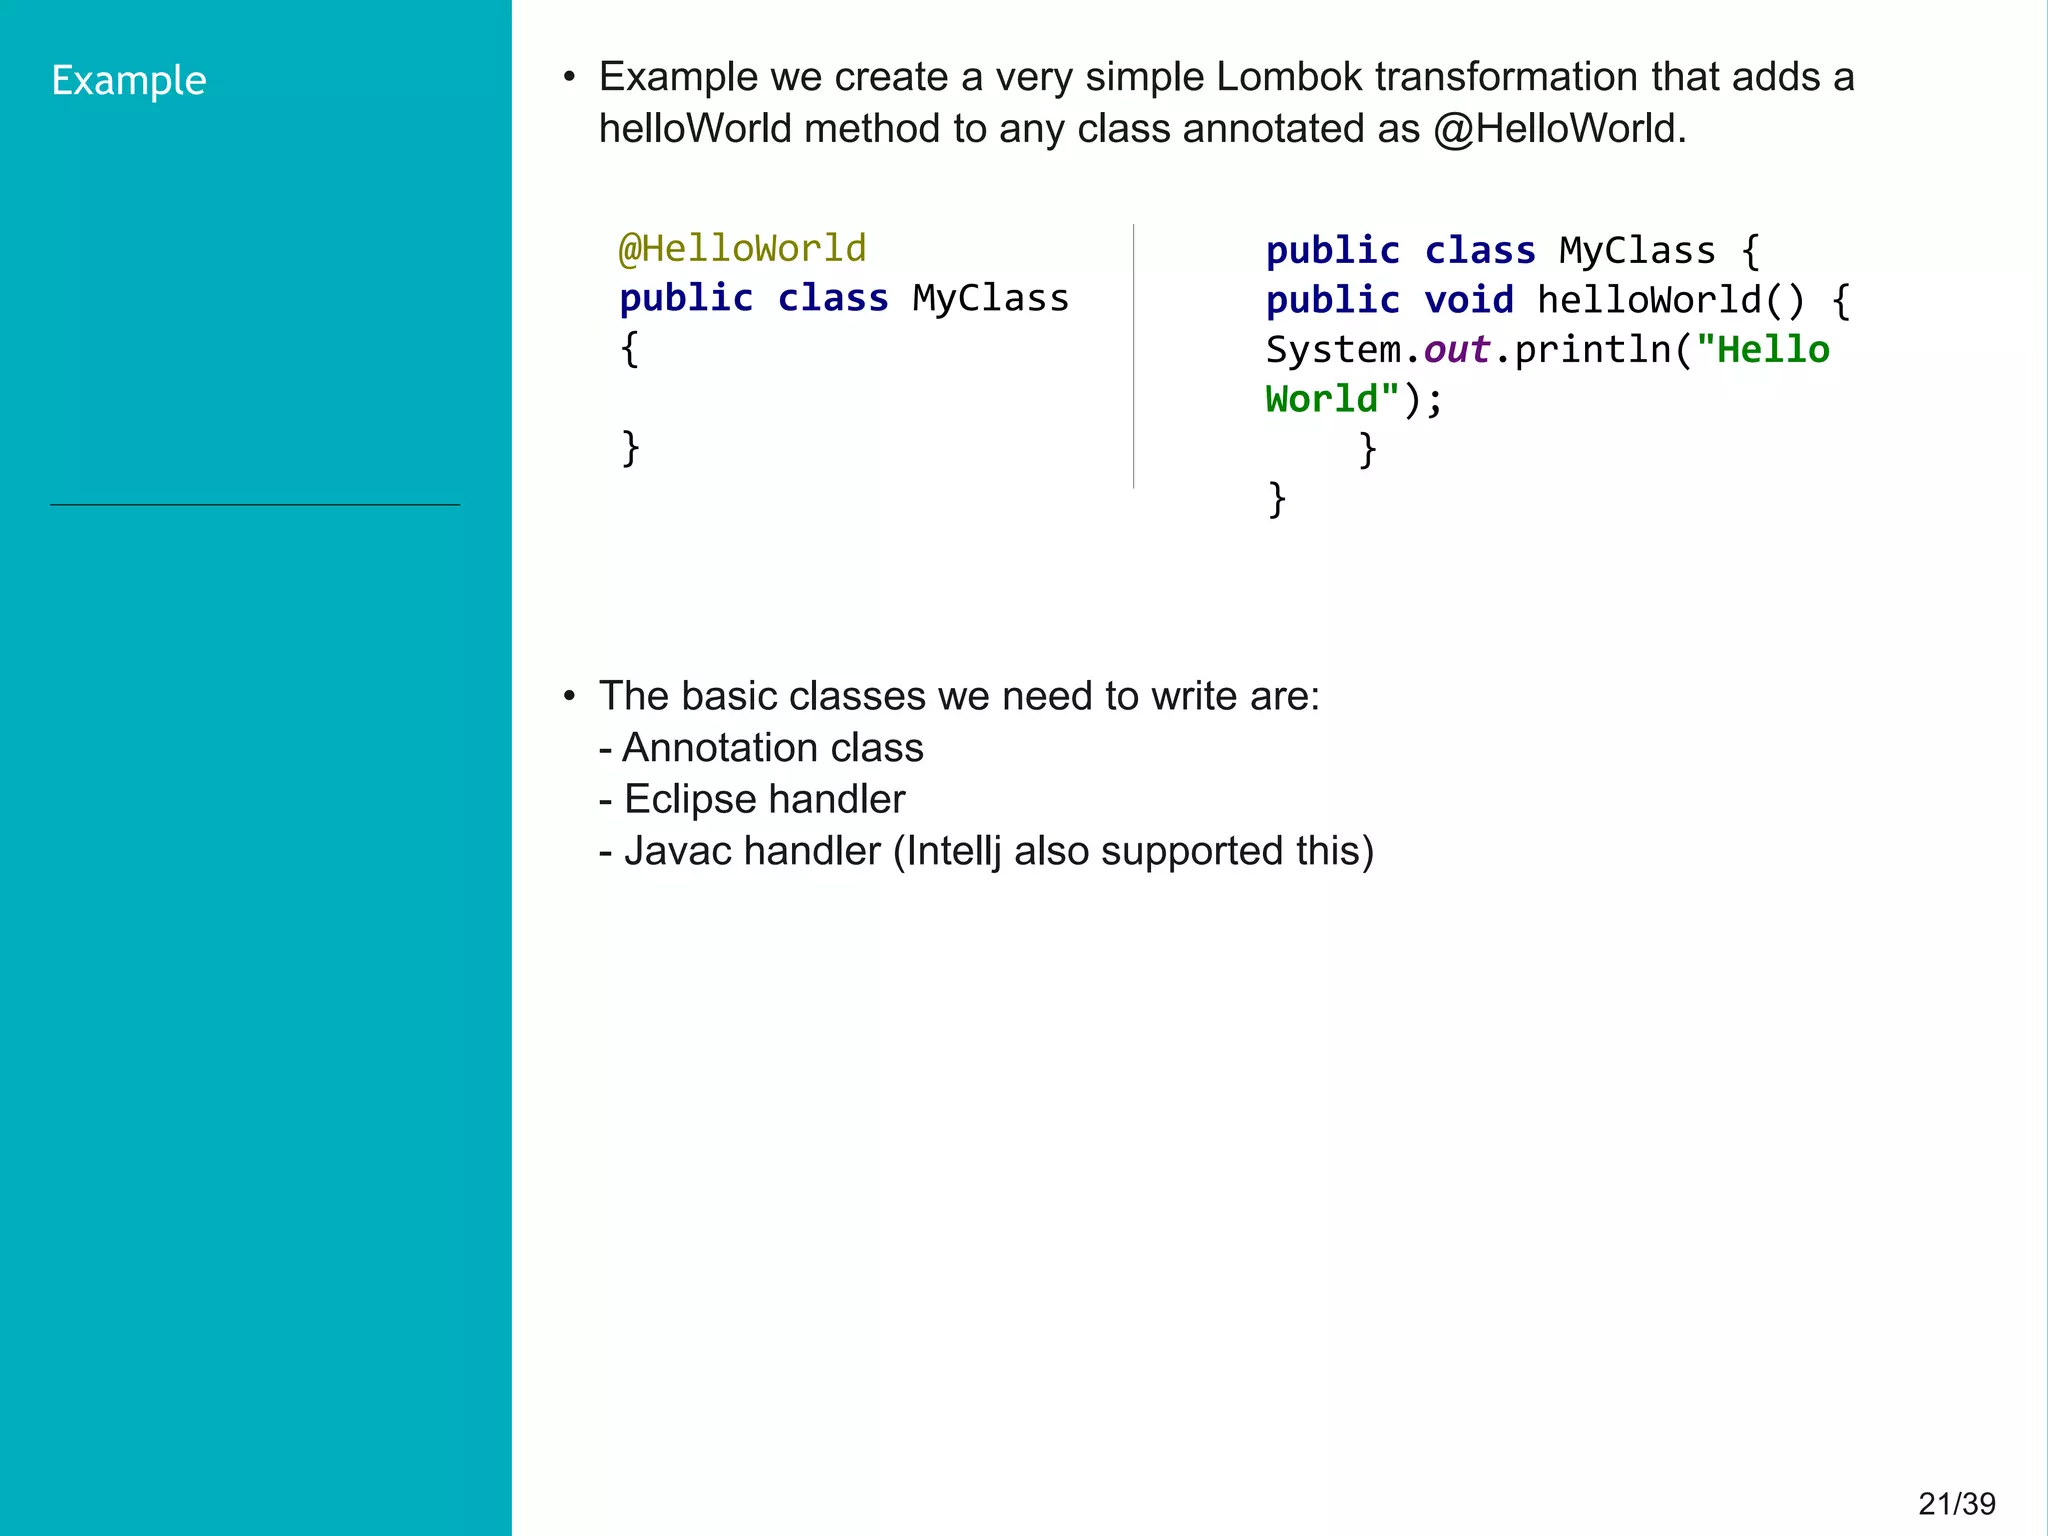This screenshot has height=1536, width=2048.
Task: Click the 'System.out.println("Hello' line
Action: click(1548, 350)
